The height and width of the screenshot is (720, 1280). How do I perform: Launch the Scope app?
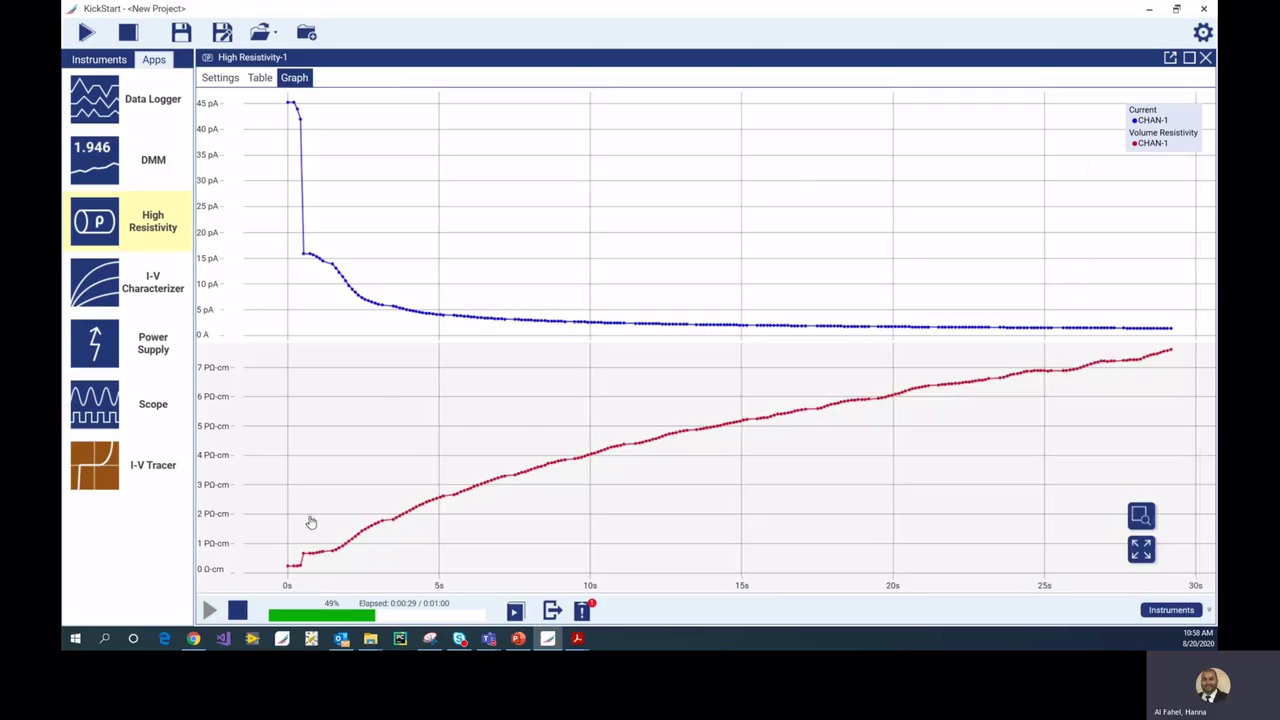(x=125, y=404)
